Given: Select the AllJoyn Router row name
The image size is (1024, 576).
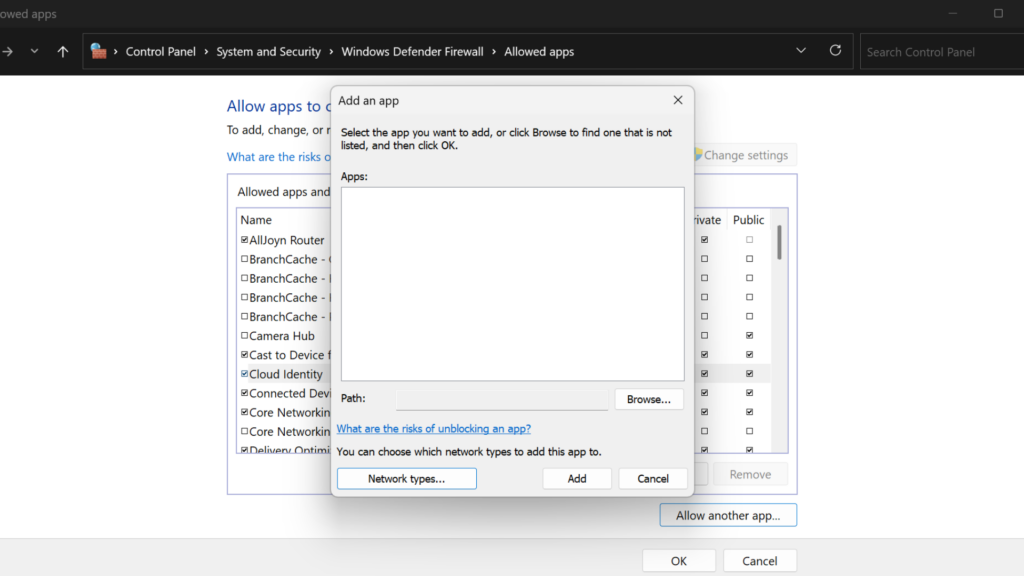Looking at the screenshot, I should coord(287,240).
